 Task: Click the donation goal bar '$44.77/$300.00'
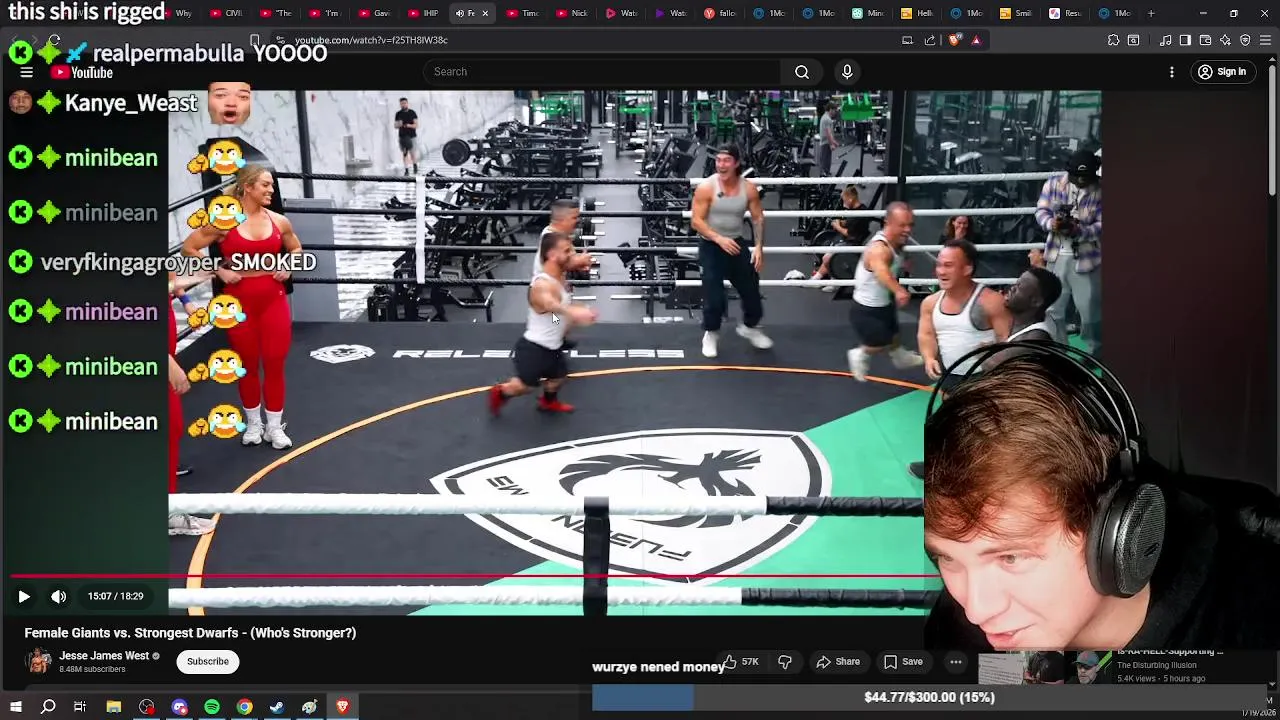[x=929, y=697]
